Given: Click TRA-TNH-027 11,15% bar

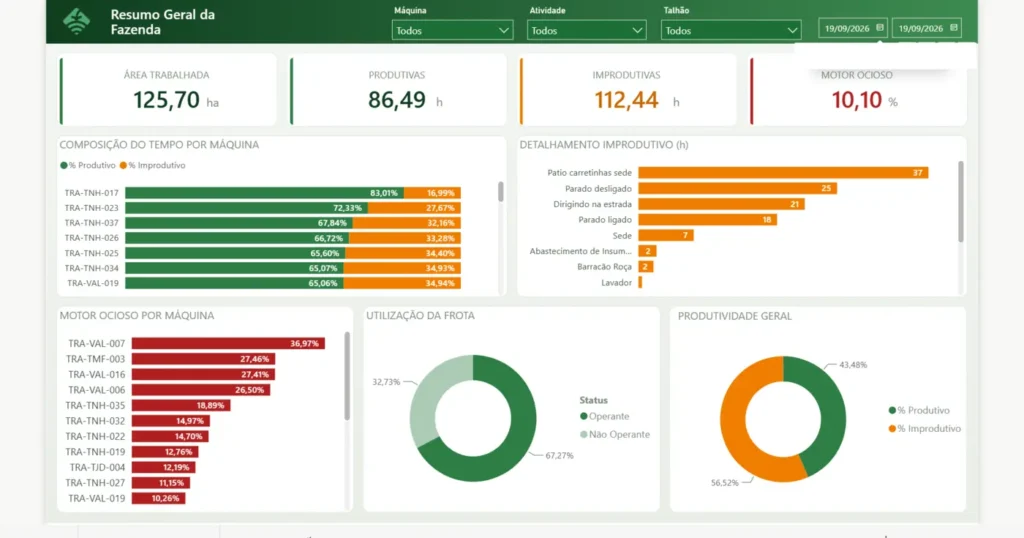Looking at the screenshot, I should tap(161, 483).
